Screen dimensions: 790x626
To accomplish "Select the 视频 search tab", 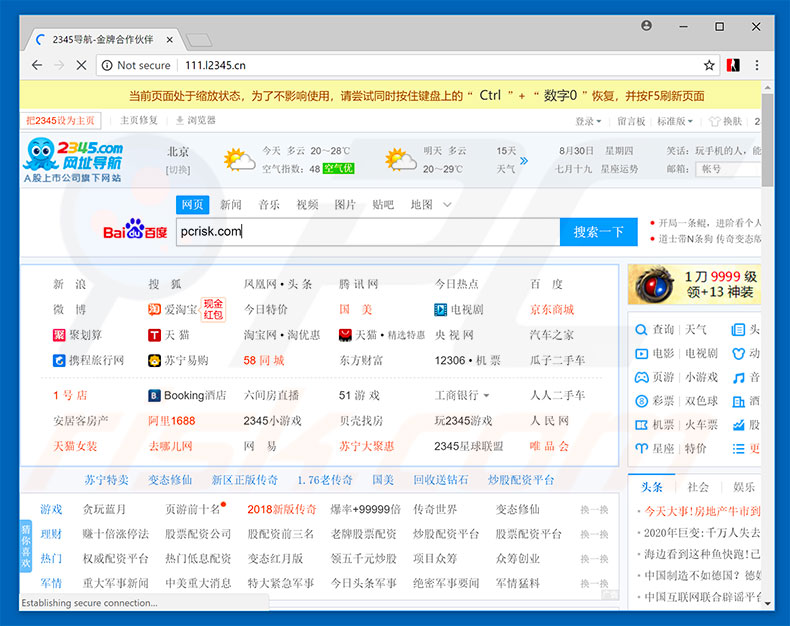I will point(307,205).
